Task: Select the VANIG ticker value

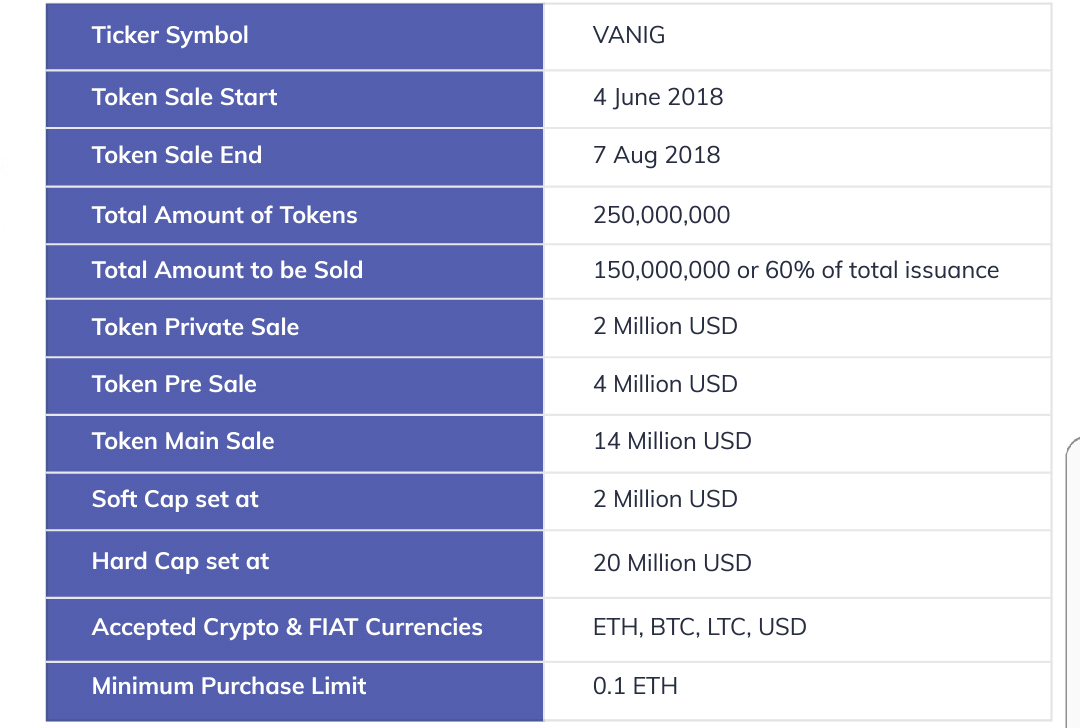Action: pyautogui.click(x=629, y=36)
